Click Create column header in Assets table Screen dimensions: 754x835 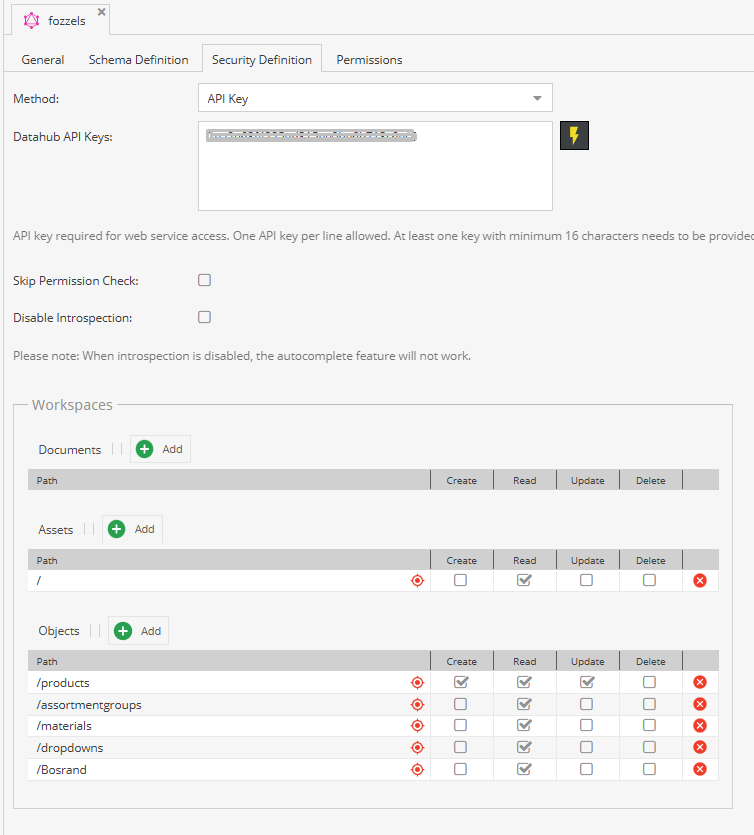[x=462, y=560]
